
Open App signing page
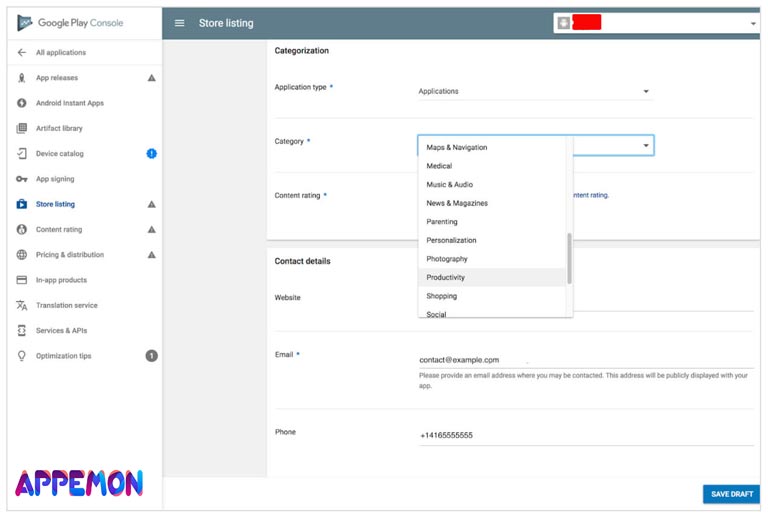point(55,179)
